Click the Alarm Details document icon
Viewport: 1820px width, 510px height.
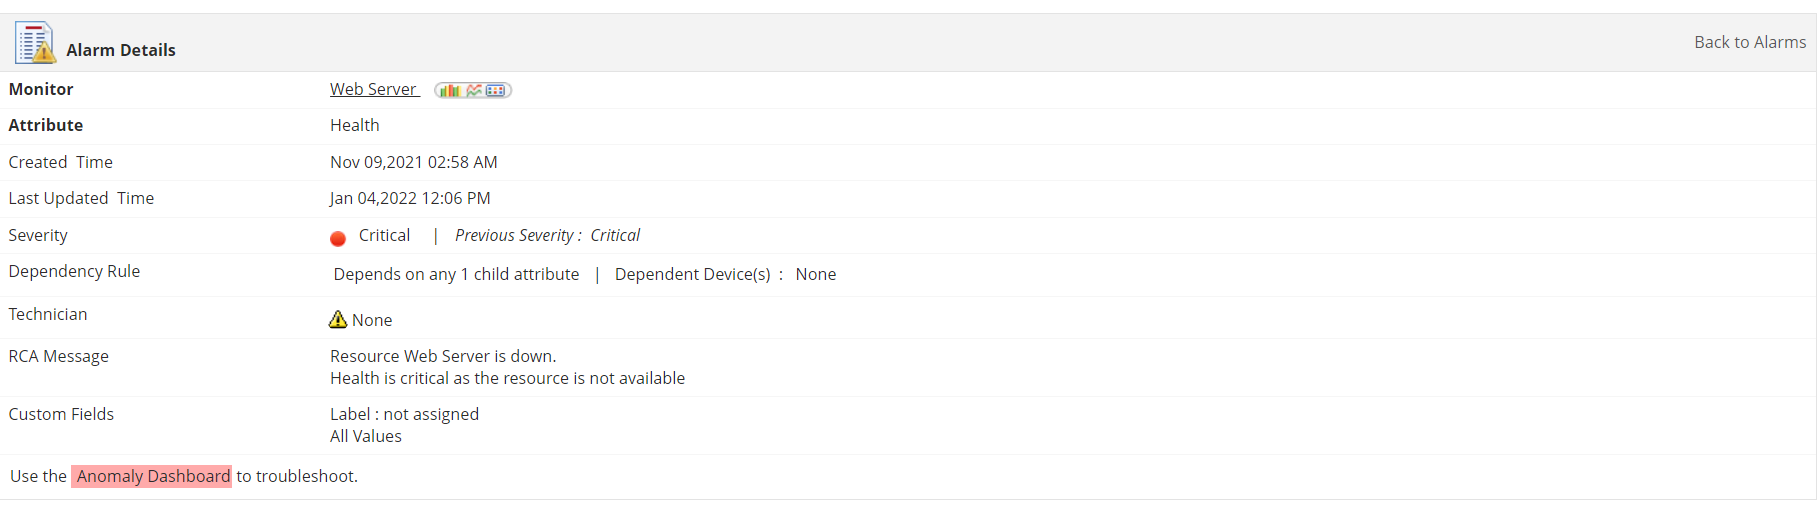(34, 43)
